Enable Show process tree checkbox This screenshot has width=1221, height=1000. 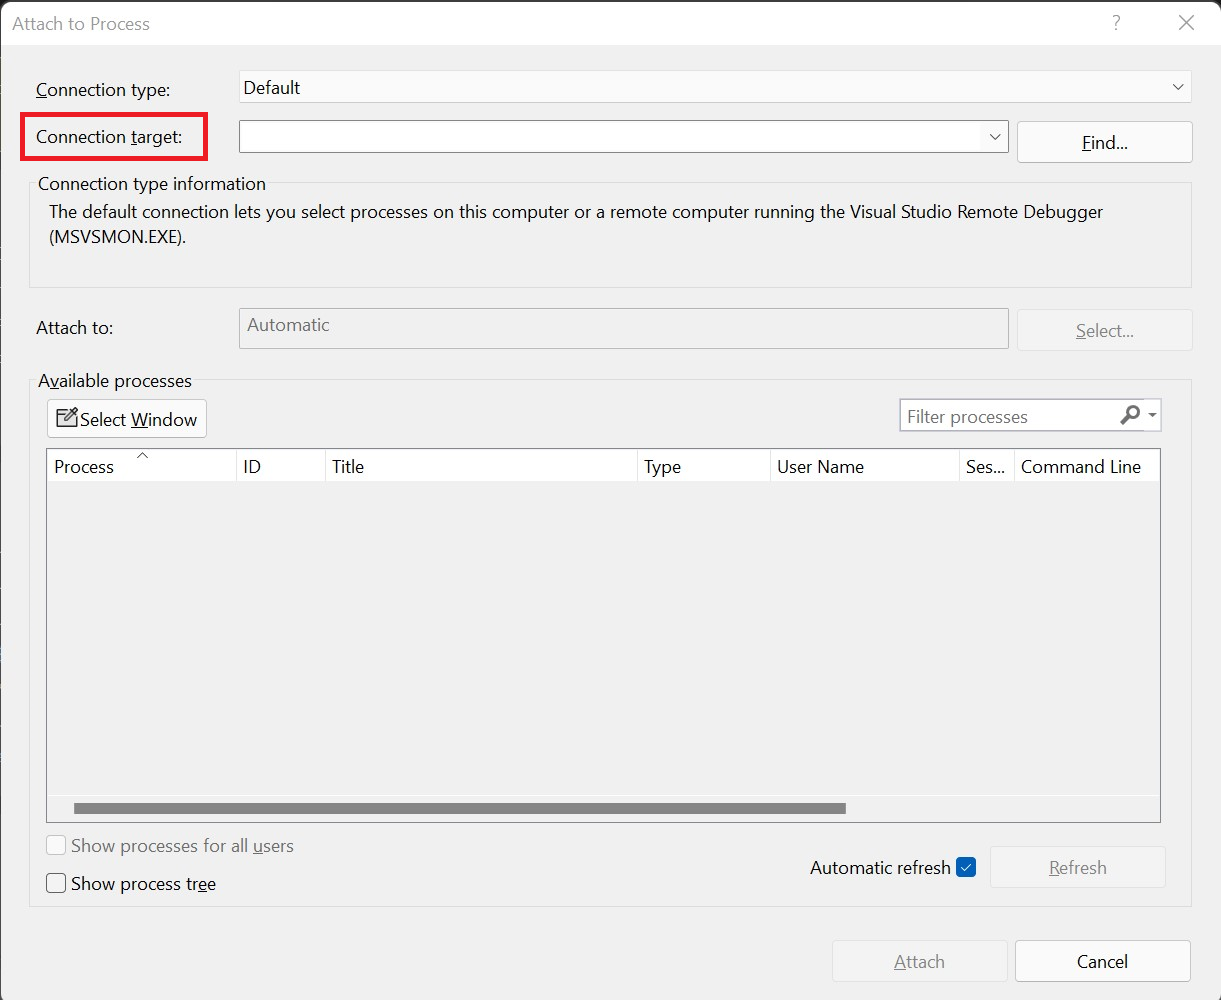pos(56,884)
